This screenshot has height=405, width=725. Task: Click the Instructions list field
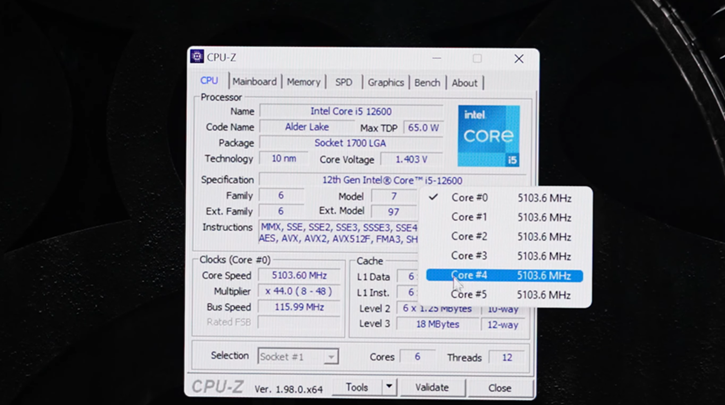338,233
